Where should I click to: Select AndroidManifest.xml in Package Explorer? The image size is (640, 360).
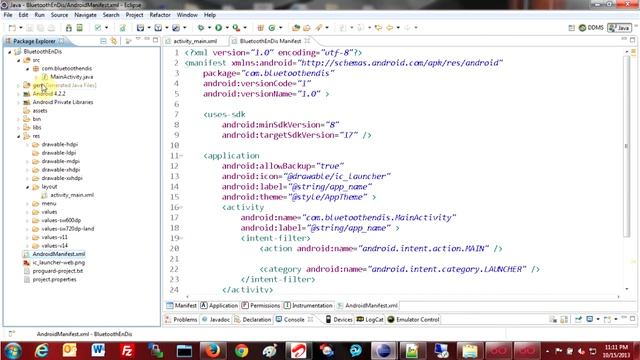coord(58,254)
